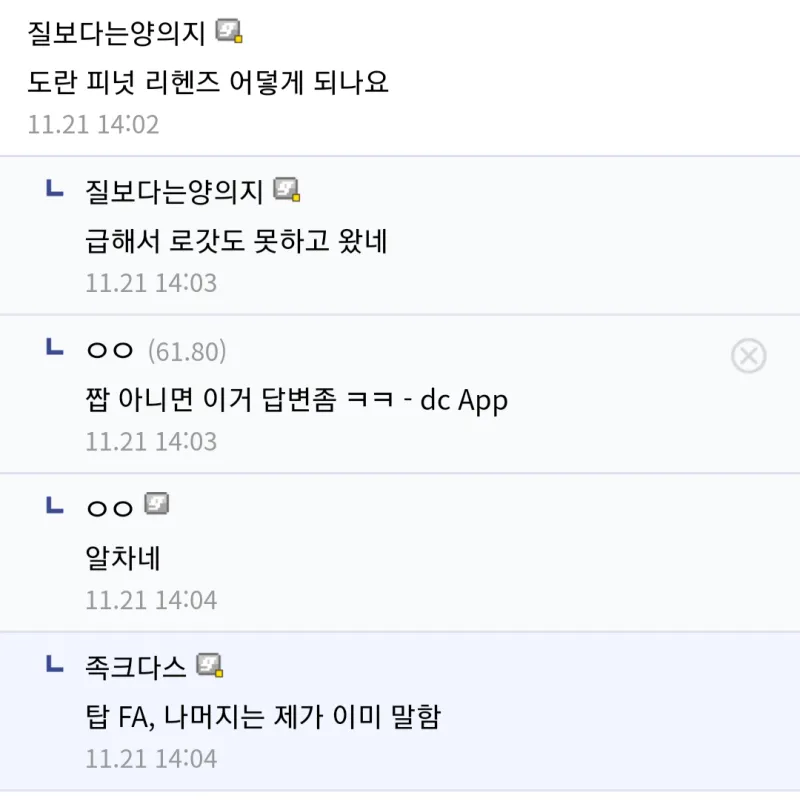The width and height of the screenshot is (800, 807).
Task: Click the reply arrow beside ㅇㅇ (61.80)
Action: tap(56, 347)
